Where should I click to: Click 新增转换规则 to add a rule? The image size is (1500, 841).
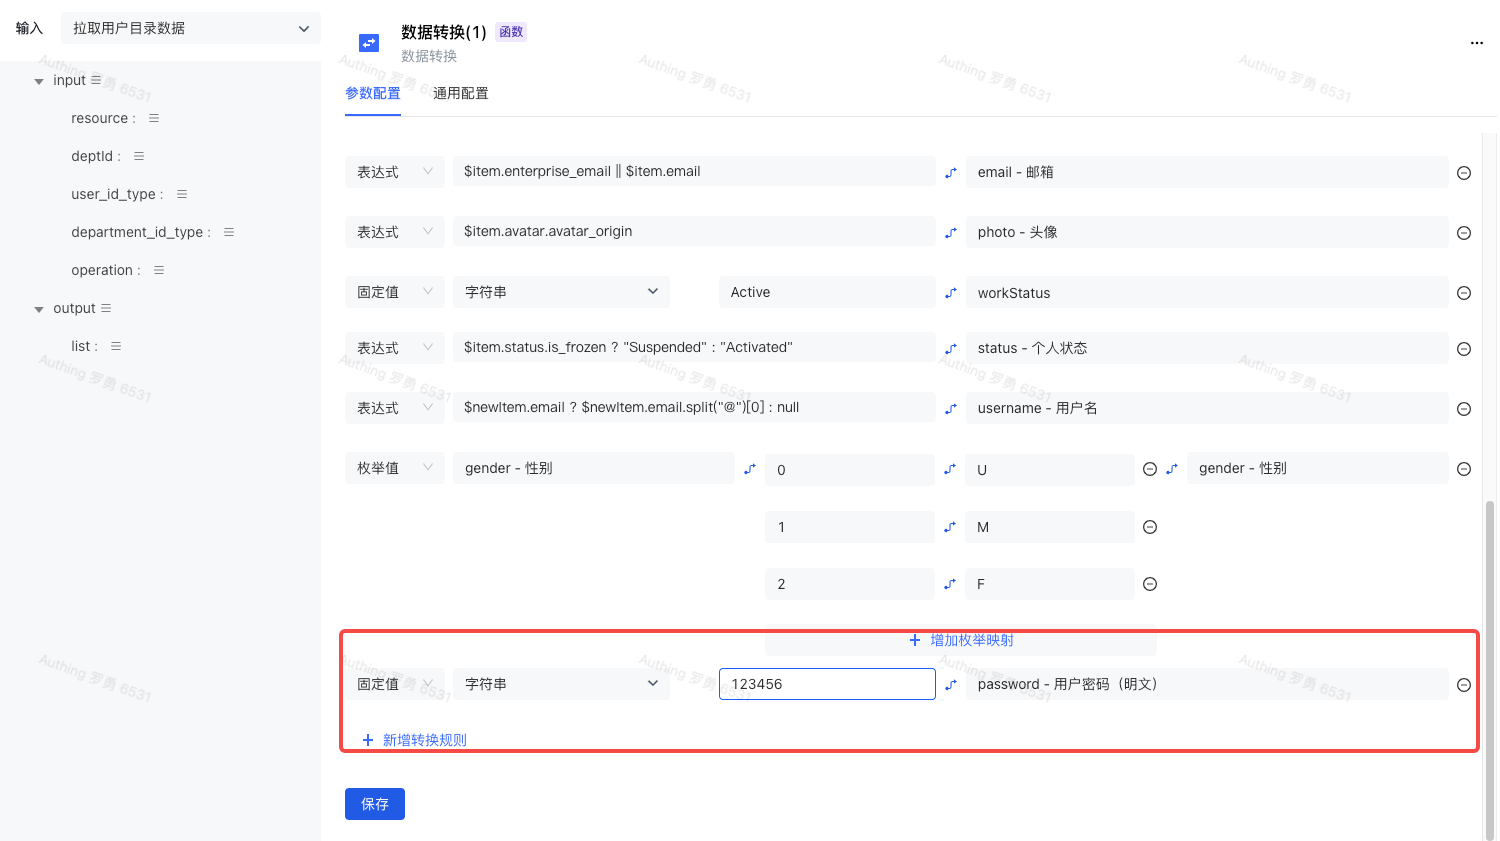pos(415,740)
